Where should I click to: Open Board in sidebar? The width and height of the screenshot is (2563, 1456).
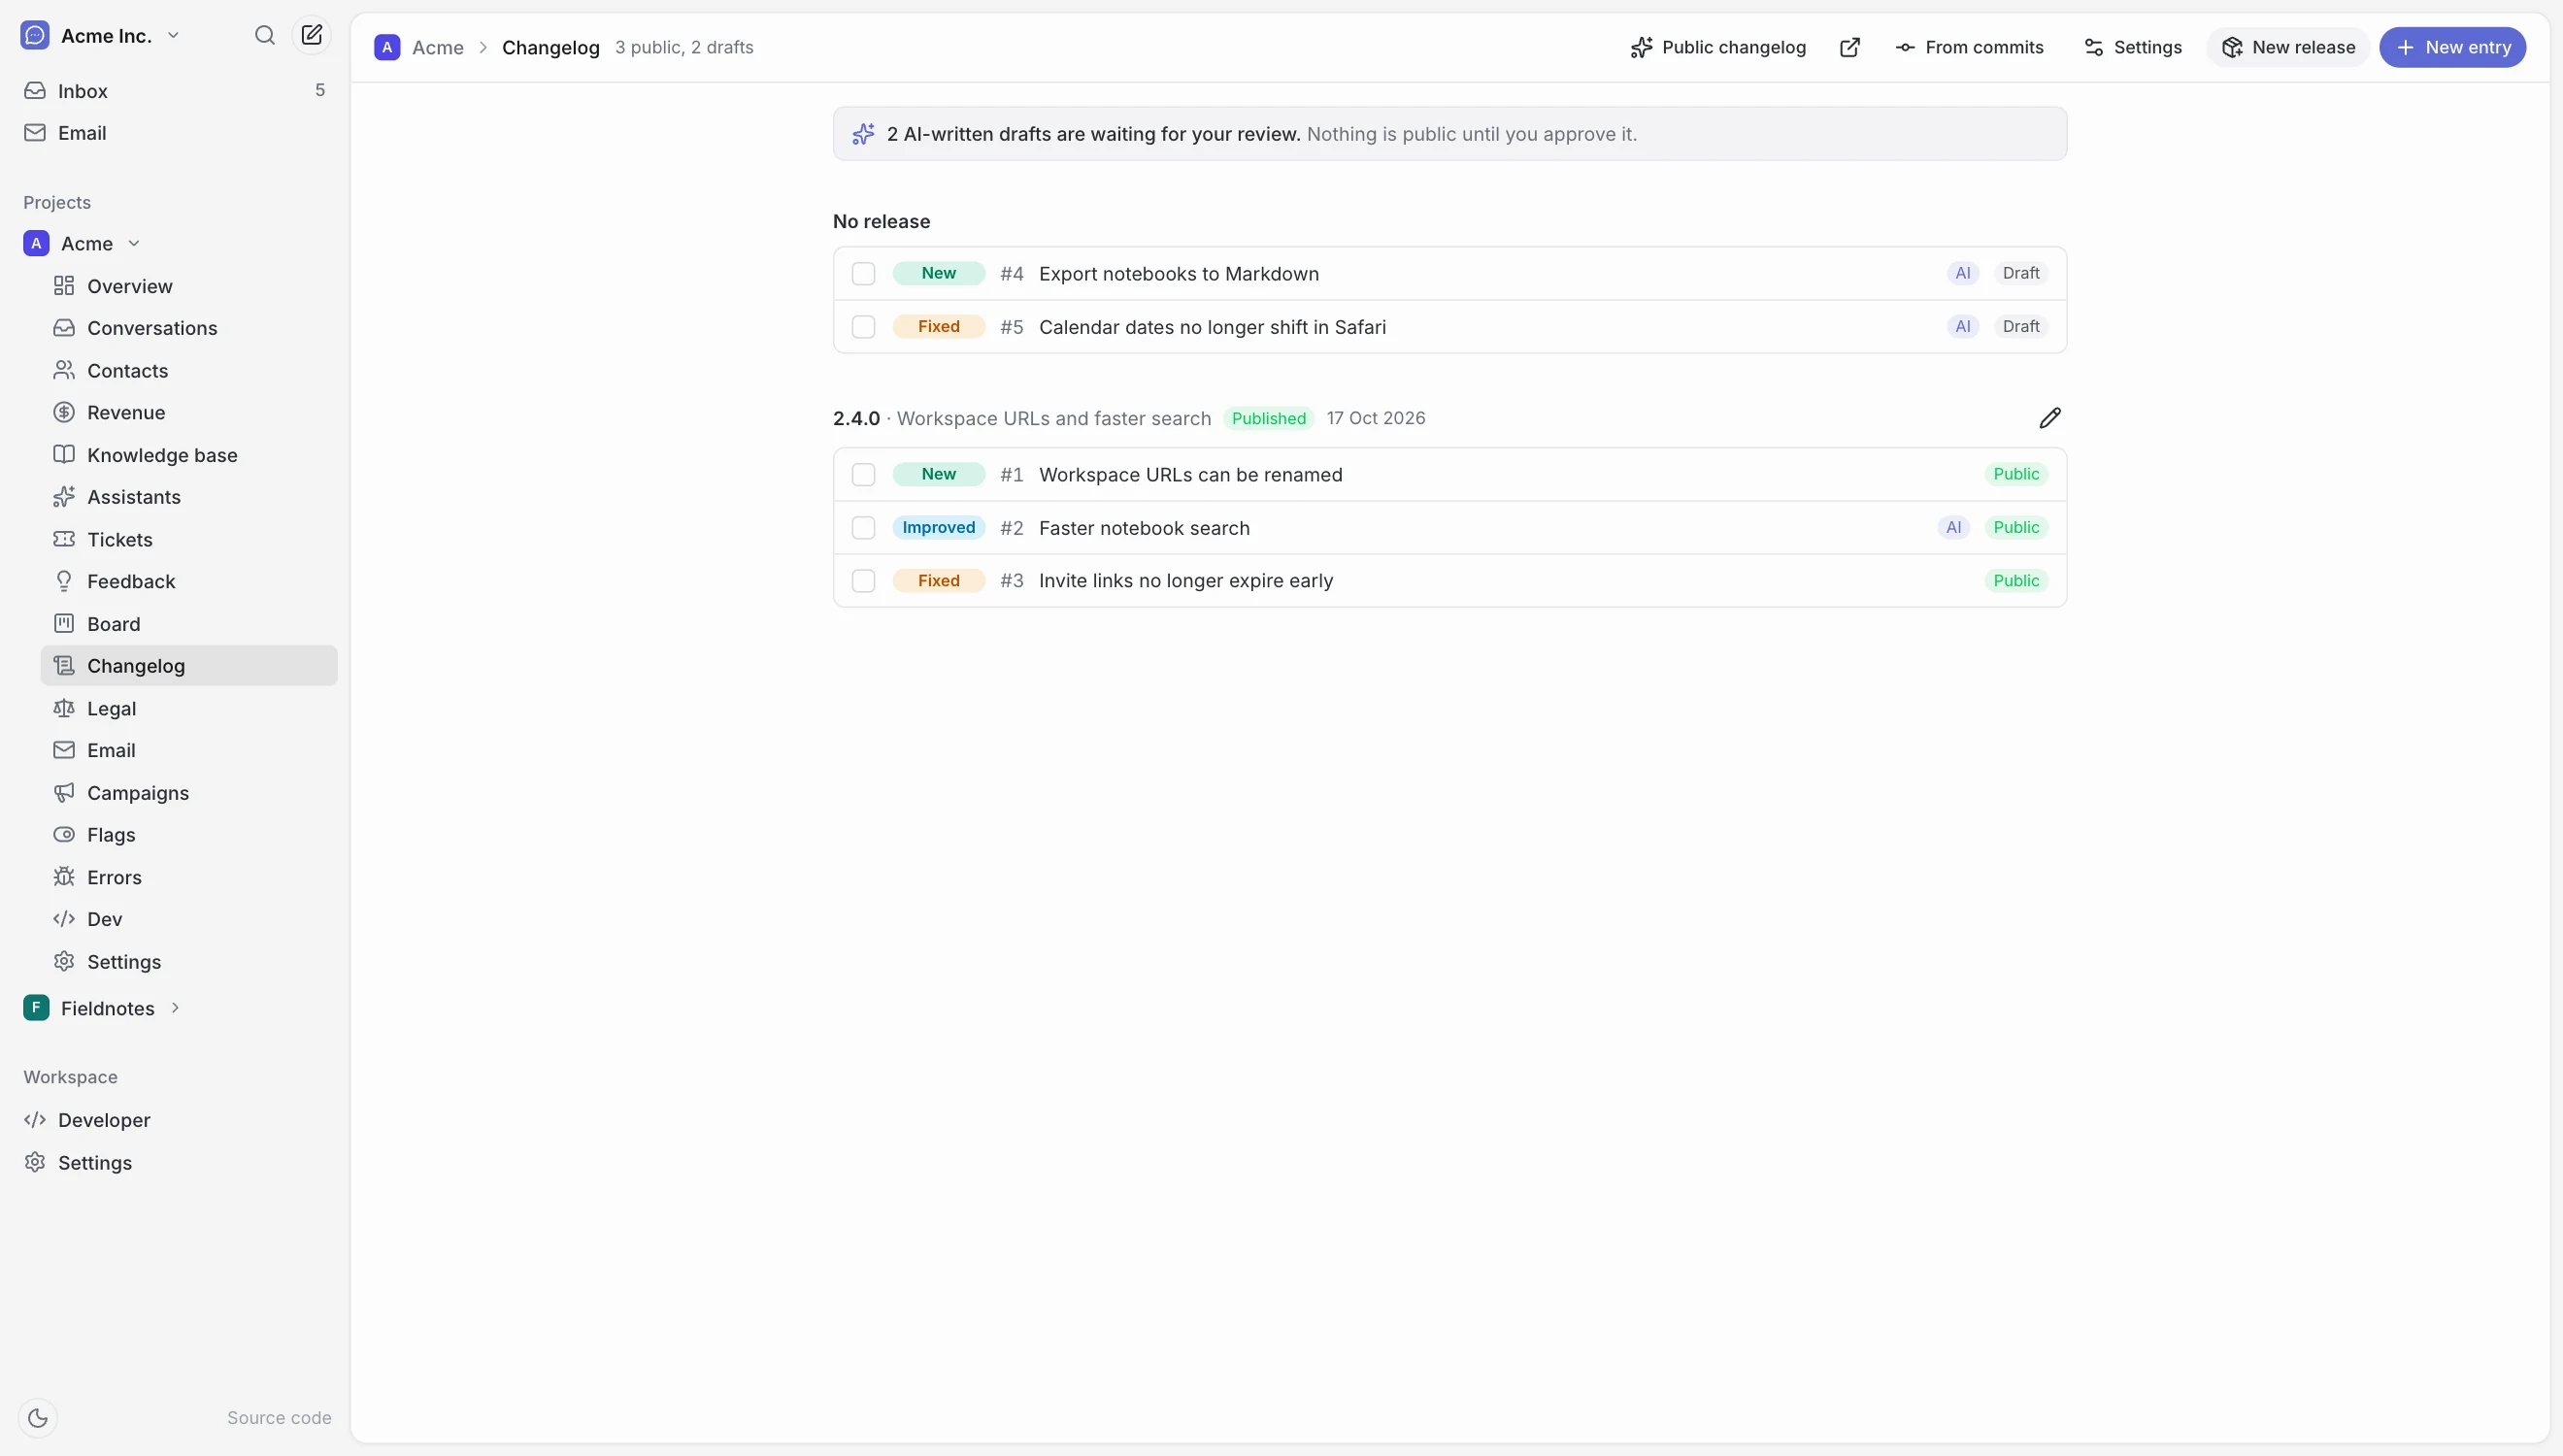click(188, 624)
